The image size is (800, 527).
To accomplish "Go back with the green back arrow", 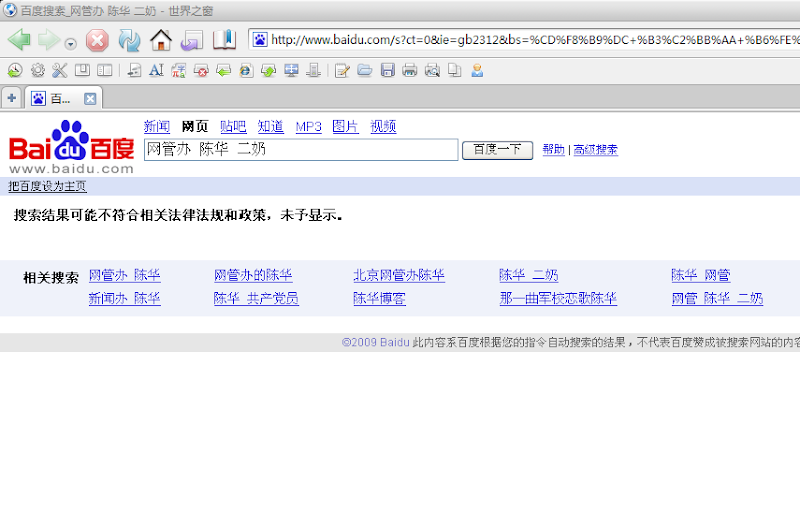I will (x=19, y=40).
